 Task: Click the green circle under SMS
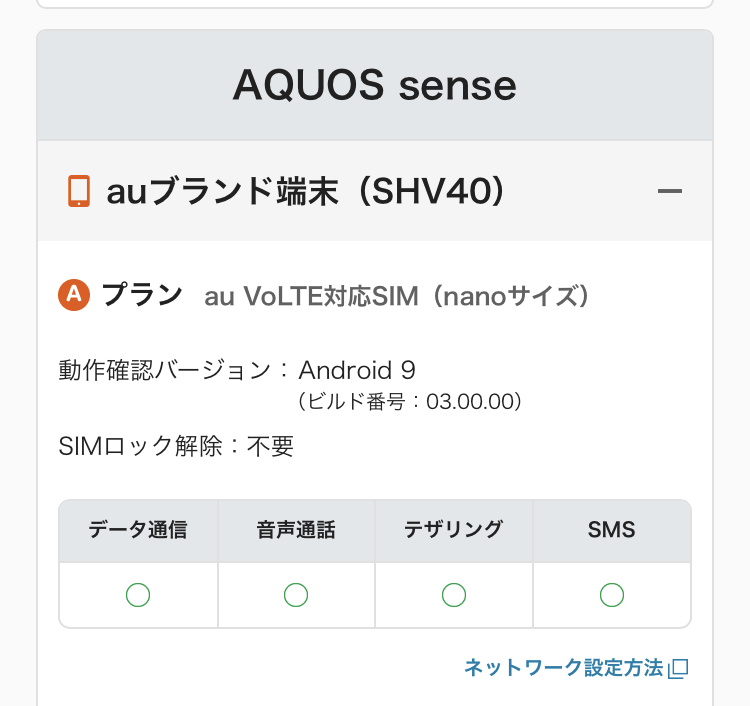(612, 595)
